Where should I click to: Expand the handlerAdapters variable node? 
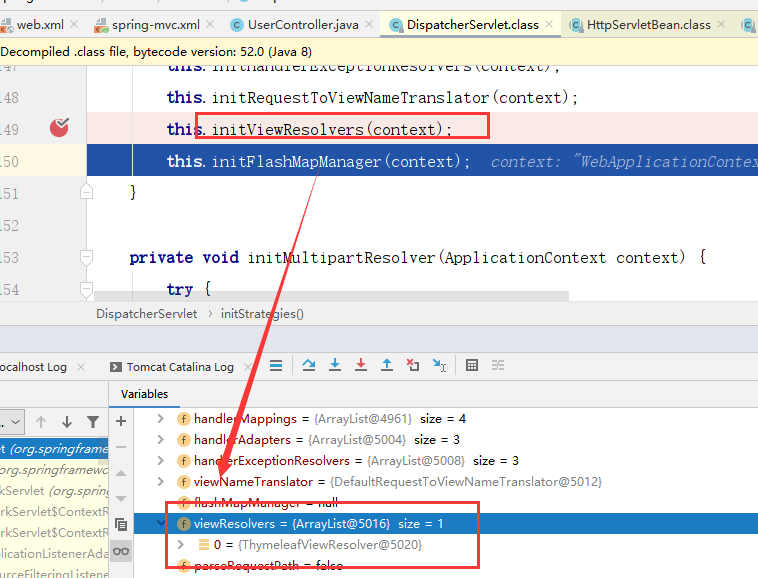[160, 439]
